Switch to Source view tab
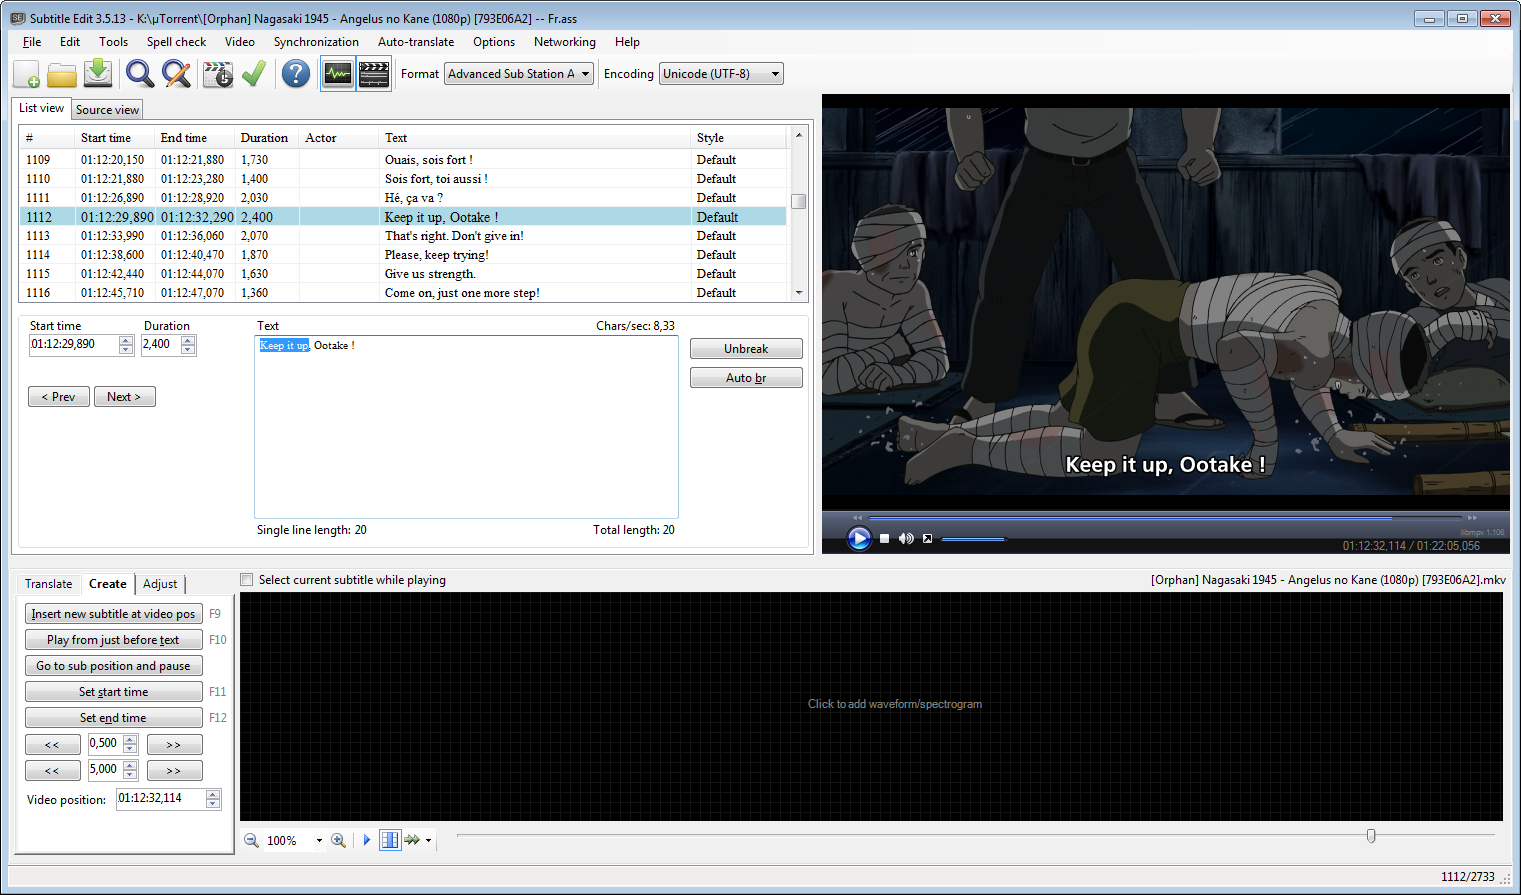1521x895 pixels. [107, 110]
